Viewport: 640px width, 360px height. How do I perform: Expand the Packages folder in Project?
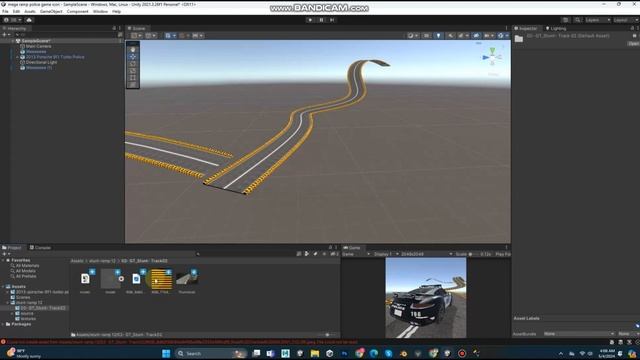click(3, 324)
